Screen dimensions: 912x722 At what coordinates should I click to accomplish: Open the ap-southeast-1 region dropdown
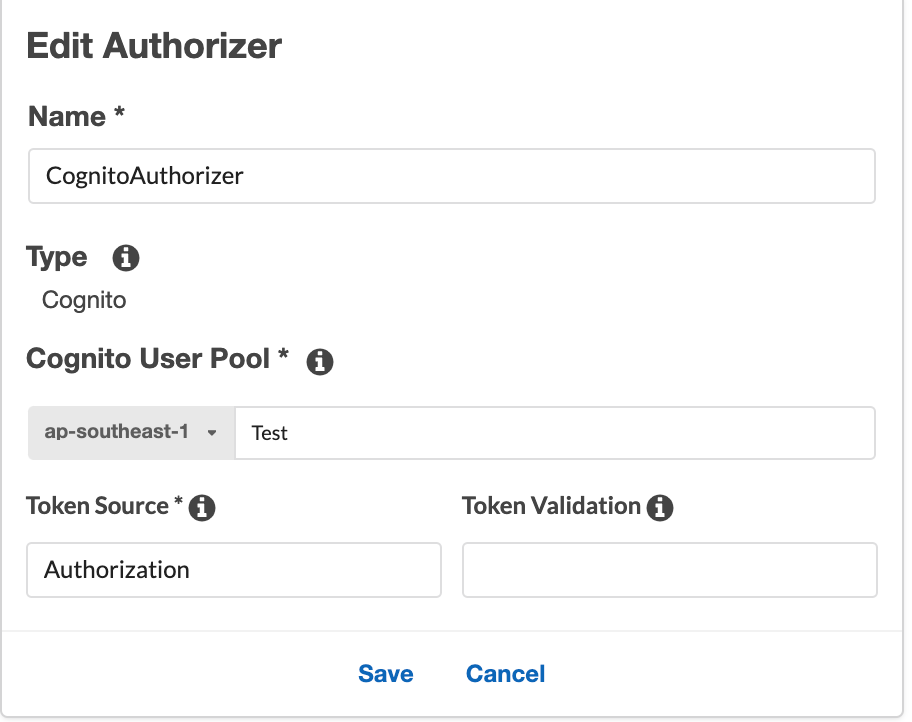coord(130,433)
